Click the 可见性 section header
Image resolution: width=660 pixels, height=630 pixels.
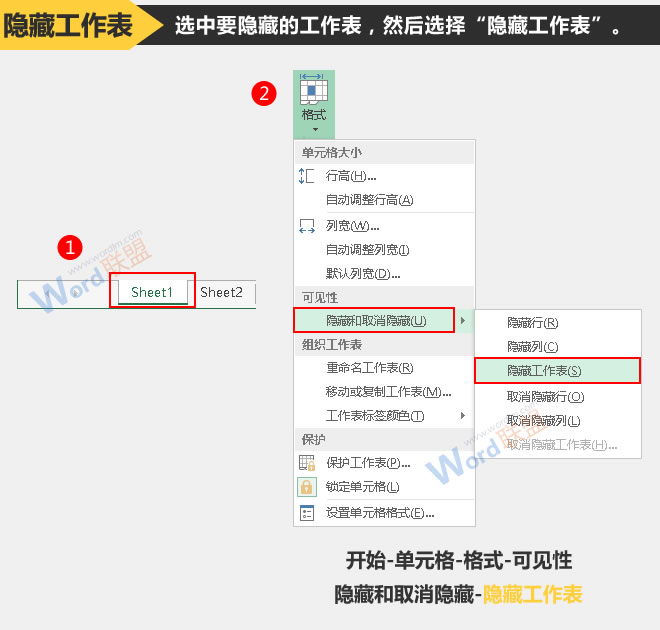[x=385, y=298]
